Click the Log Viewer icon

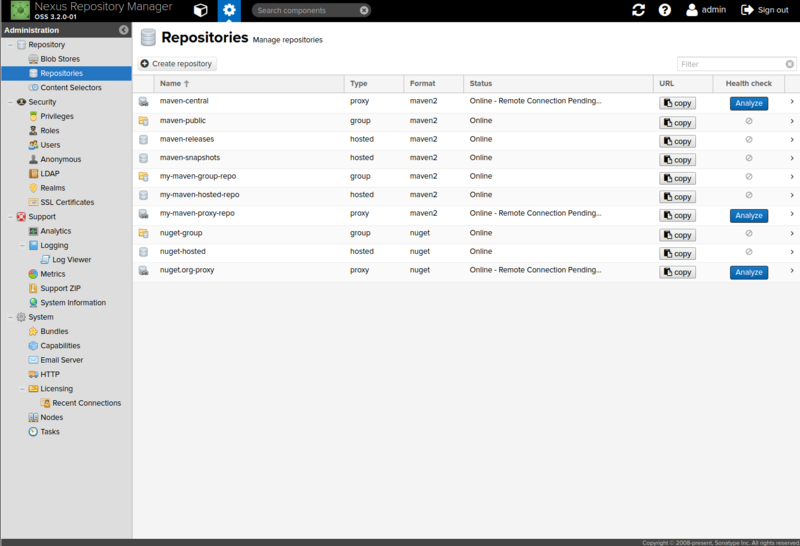[x=45, y=260]
